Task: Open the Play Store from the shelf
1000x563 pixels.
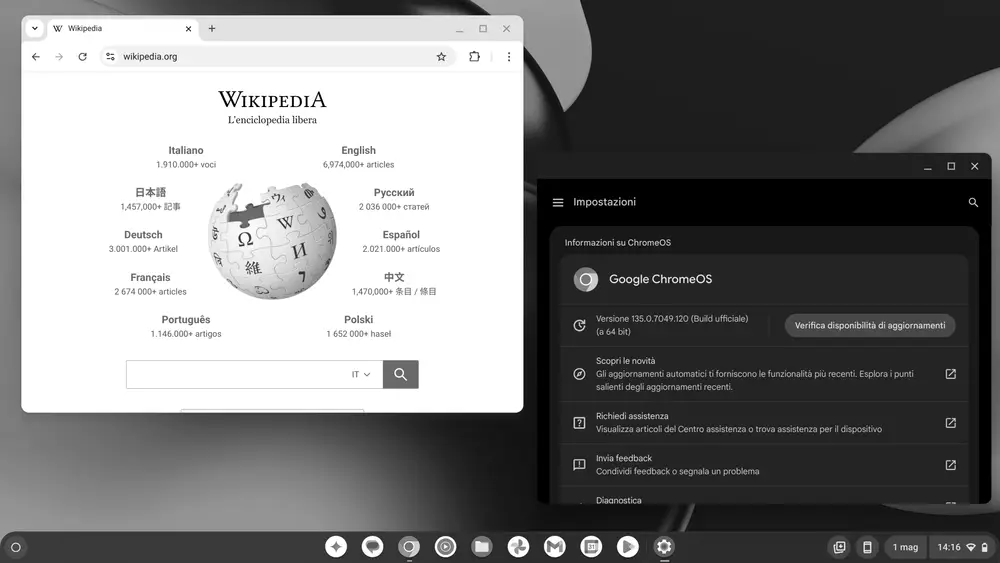Action: coord(628,546)
